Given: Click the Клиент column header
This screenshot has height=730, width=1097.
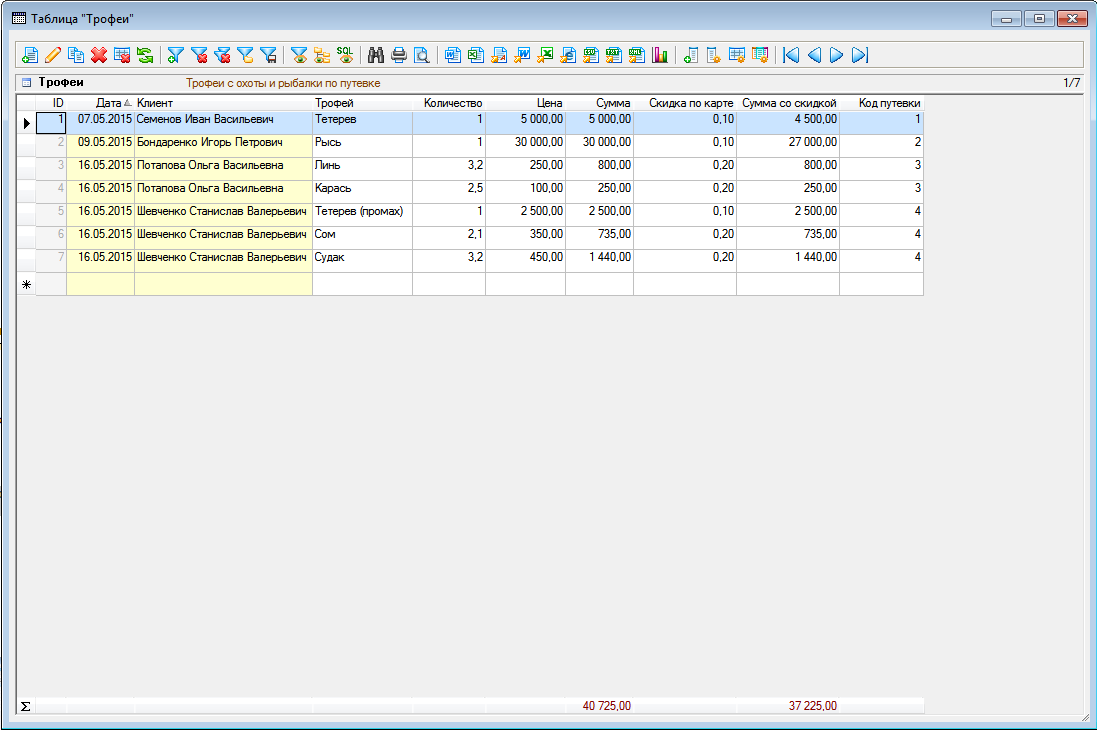Looking at the screenshot, I should (222, 103).
